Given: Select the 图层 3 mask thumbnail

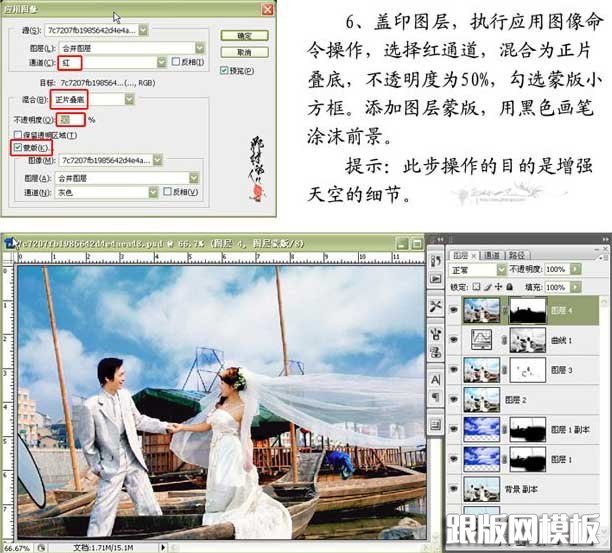Looking at the screenshot, I should (x=528, y=370).
